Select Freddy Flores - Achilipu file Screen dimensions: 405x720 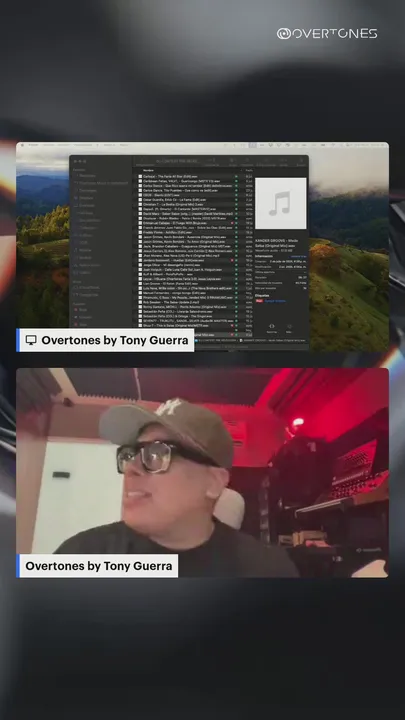[195, 232]
